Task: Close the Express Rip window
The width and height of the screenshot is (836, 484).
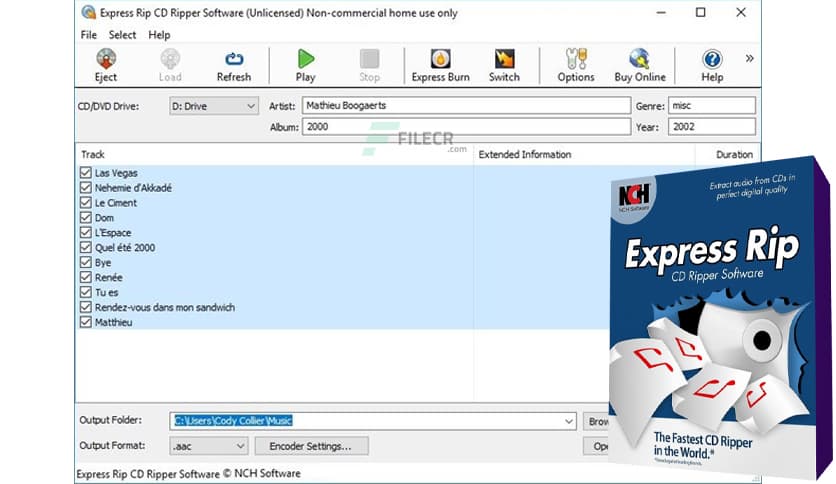Action: coord(741,12)
